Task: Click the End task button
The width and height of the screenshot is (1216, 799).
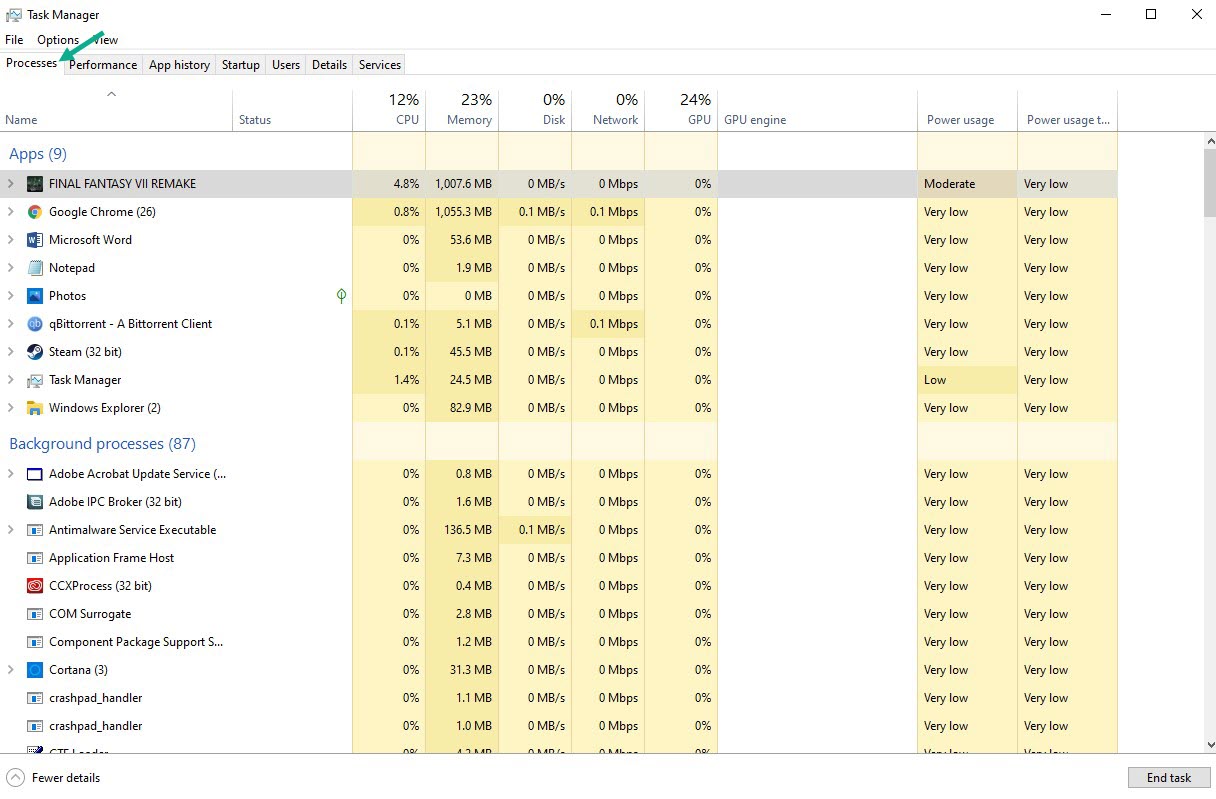Action: [1169, 777]
